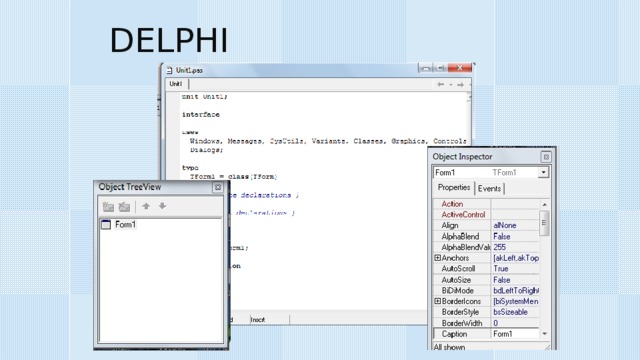The height and width of the screenshot is (360, 640).
Task: Click the 'TForm1 = class(TForm)' code line
Action: point(233,177)
